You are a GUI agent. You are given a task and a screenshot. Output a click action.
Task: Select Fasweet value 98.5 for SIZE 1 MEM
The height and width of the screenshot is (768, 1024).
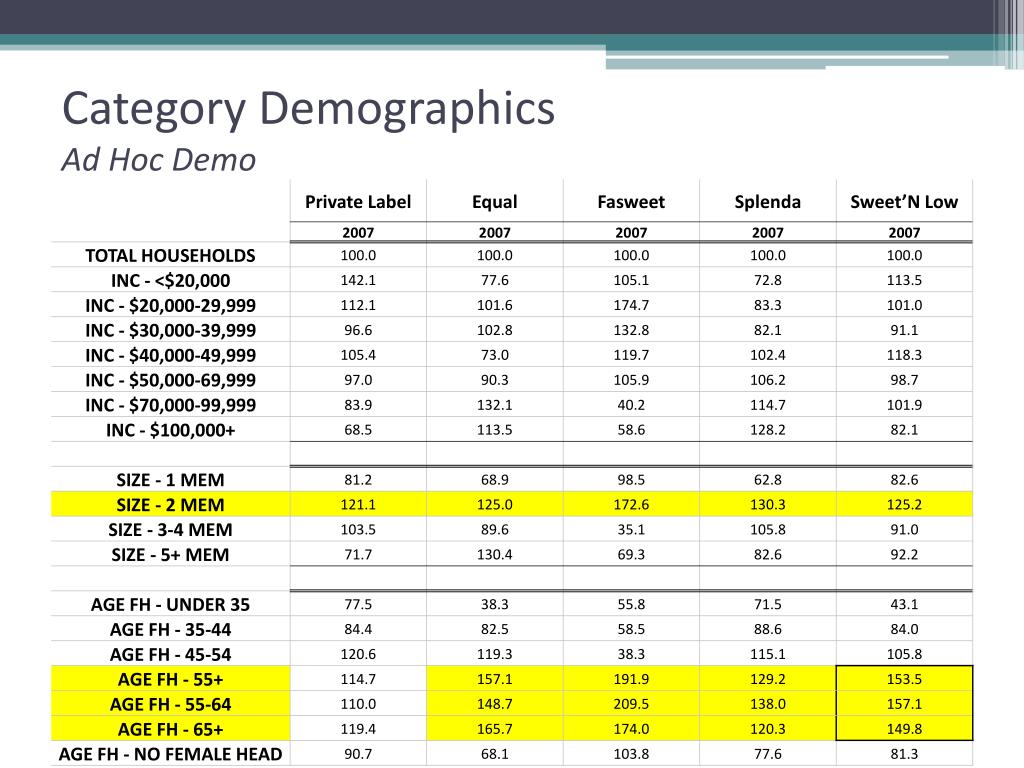tap(631, 480)
